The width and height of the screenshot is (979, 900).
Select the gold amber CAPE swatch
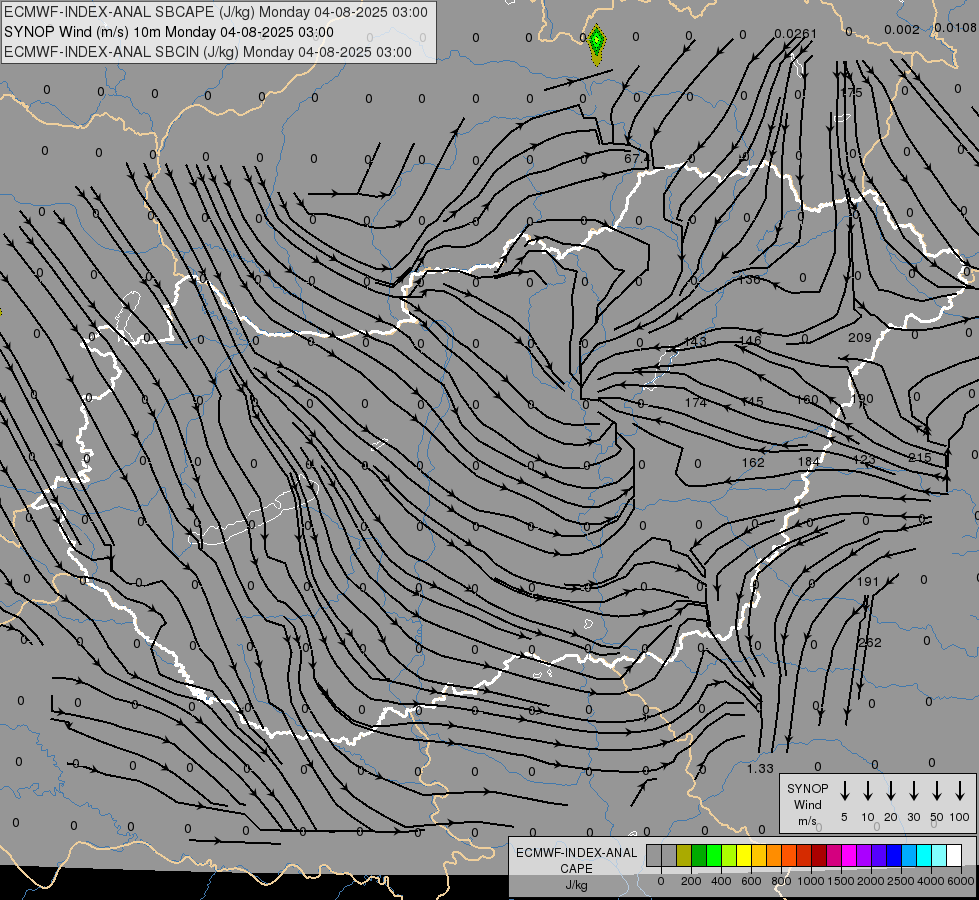coord(759,855)
